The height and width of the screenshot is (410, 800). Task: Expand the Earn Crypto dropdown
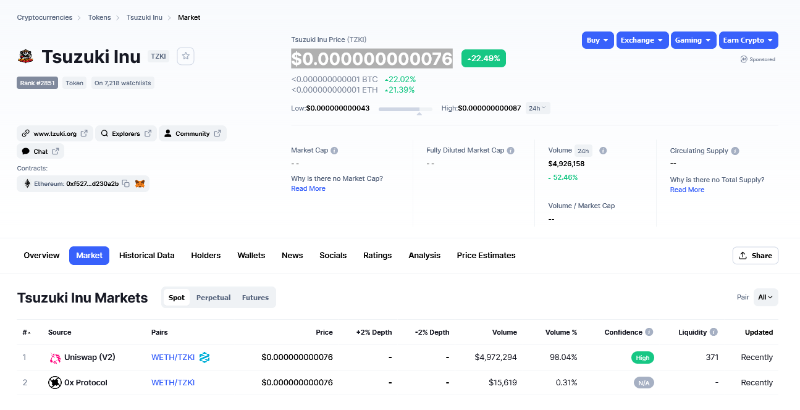[749, 40]
